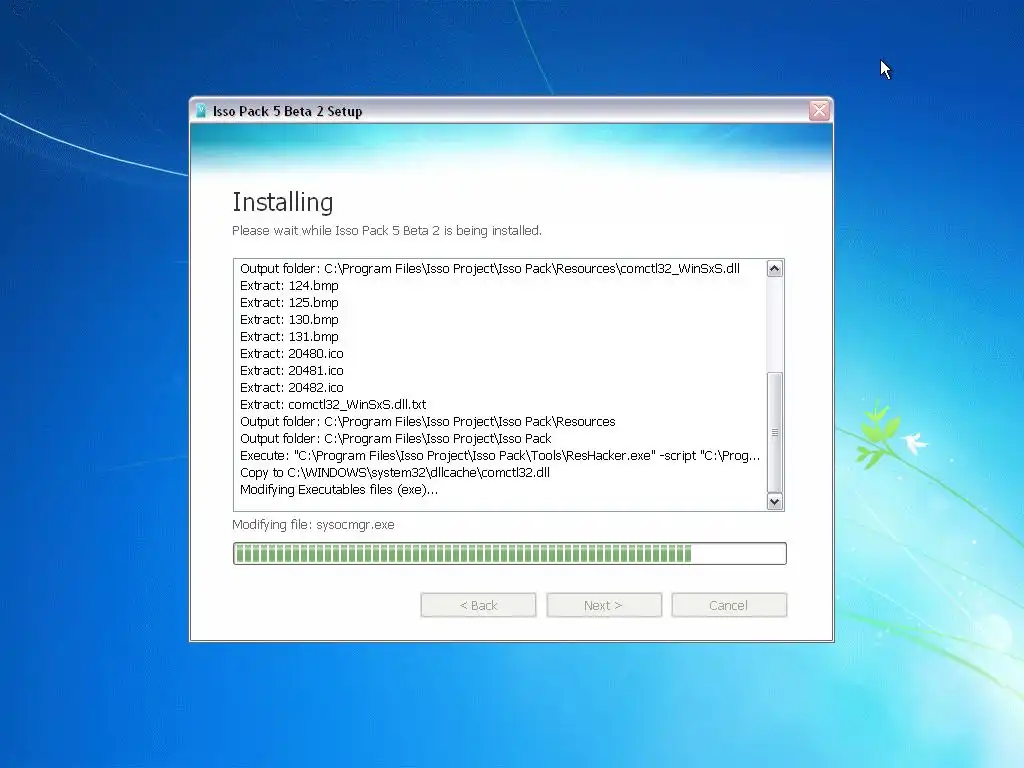The width and height of the screenshot is (1024, 768).
Task: Select the 'Modifying Executables files (exe)...' line
Action: [x=339, y=489]
